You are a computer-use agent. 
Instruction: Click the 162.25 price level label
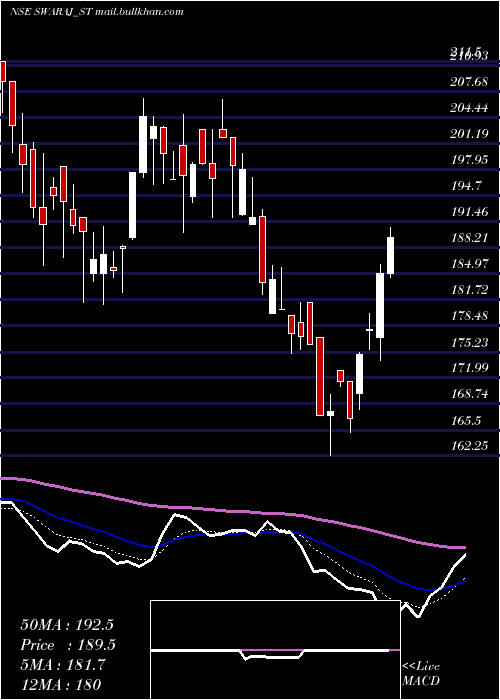469,446
